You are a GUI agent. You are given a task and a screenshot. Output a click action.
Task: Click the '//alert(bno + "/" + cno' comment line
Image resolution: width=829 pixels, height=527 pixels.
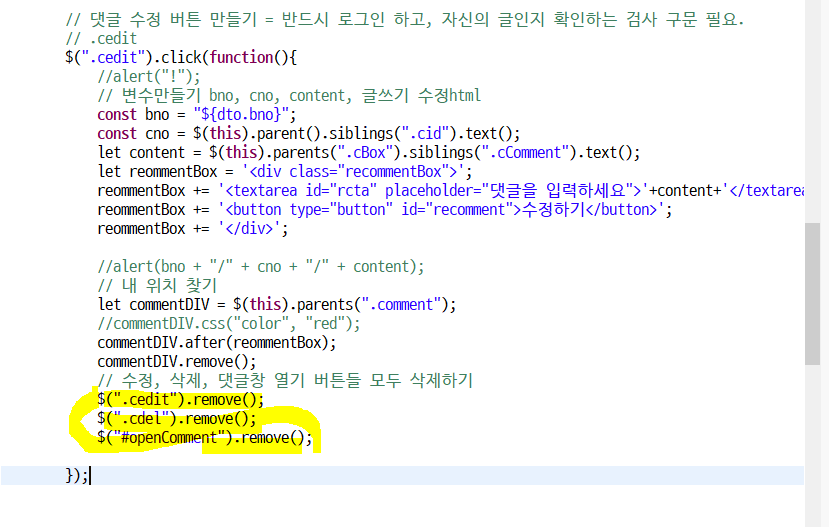261,267
